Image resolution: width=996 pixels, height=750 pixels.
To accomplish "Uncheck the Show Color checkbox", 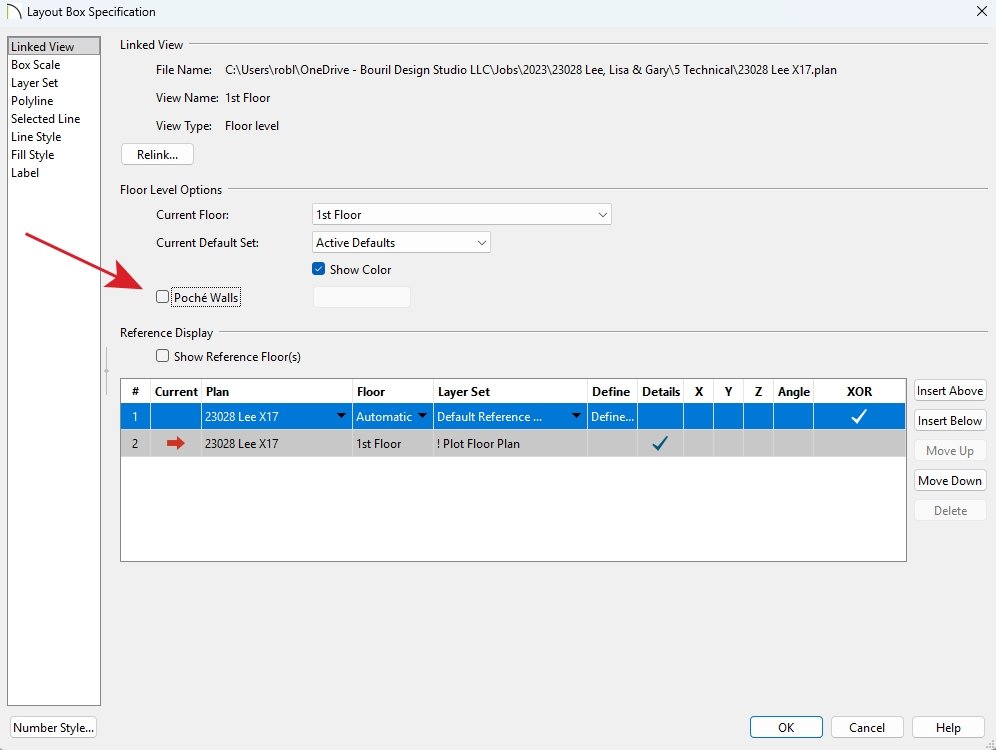I will pyautogui.click(x=319, y=270).
